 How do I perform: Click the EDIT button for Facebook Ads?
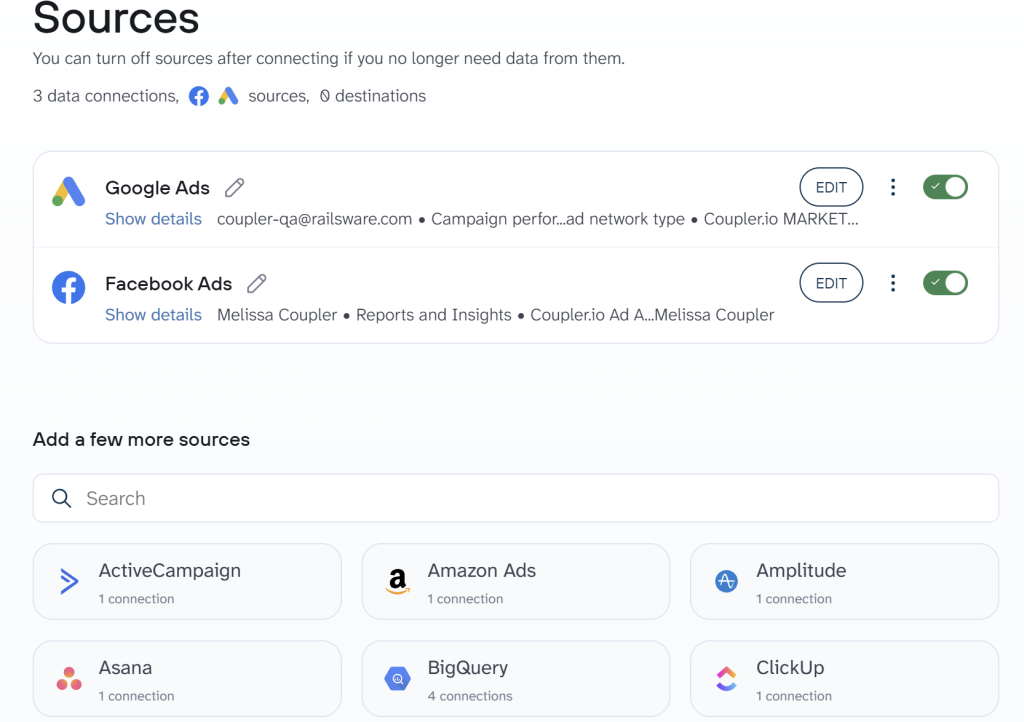[x=831, y=283]
